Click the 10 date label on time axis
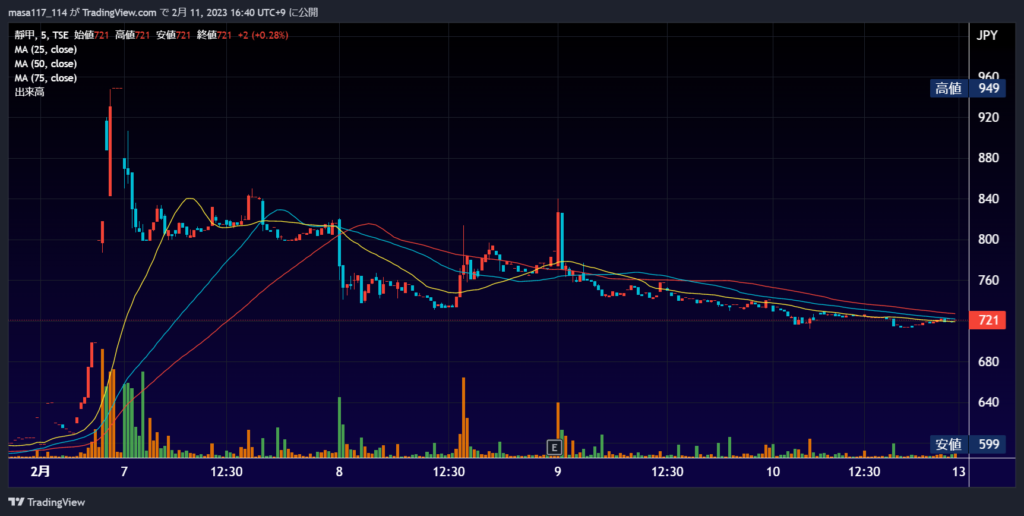The height and width of the screenshot is (516, 1024). [773, 472]
